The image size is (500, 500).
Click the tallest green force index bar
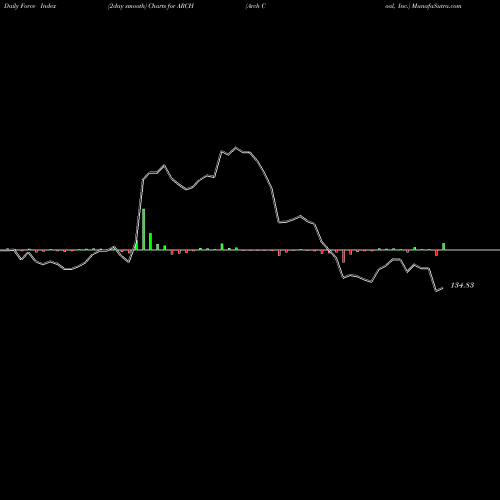pyautogui.click(x=144, y=229)
